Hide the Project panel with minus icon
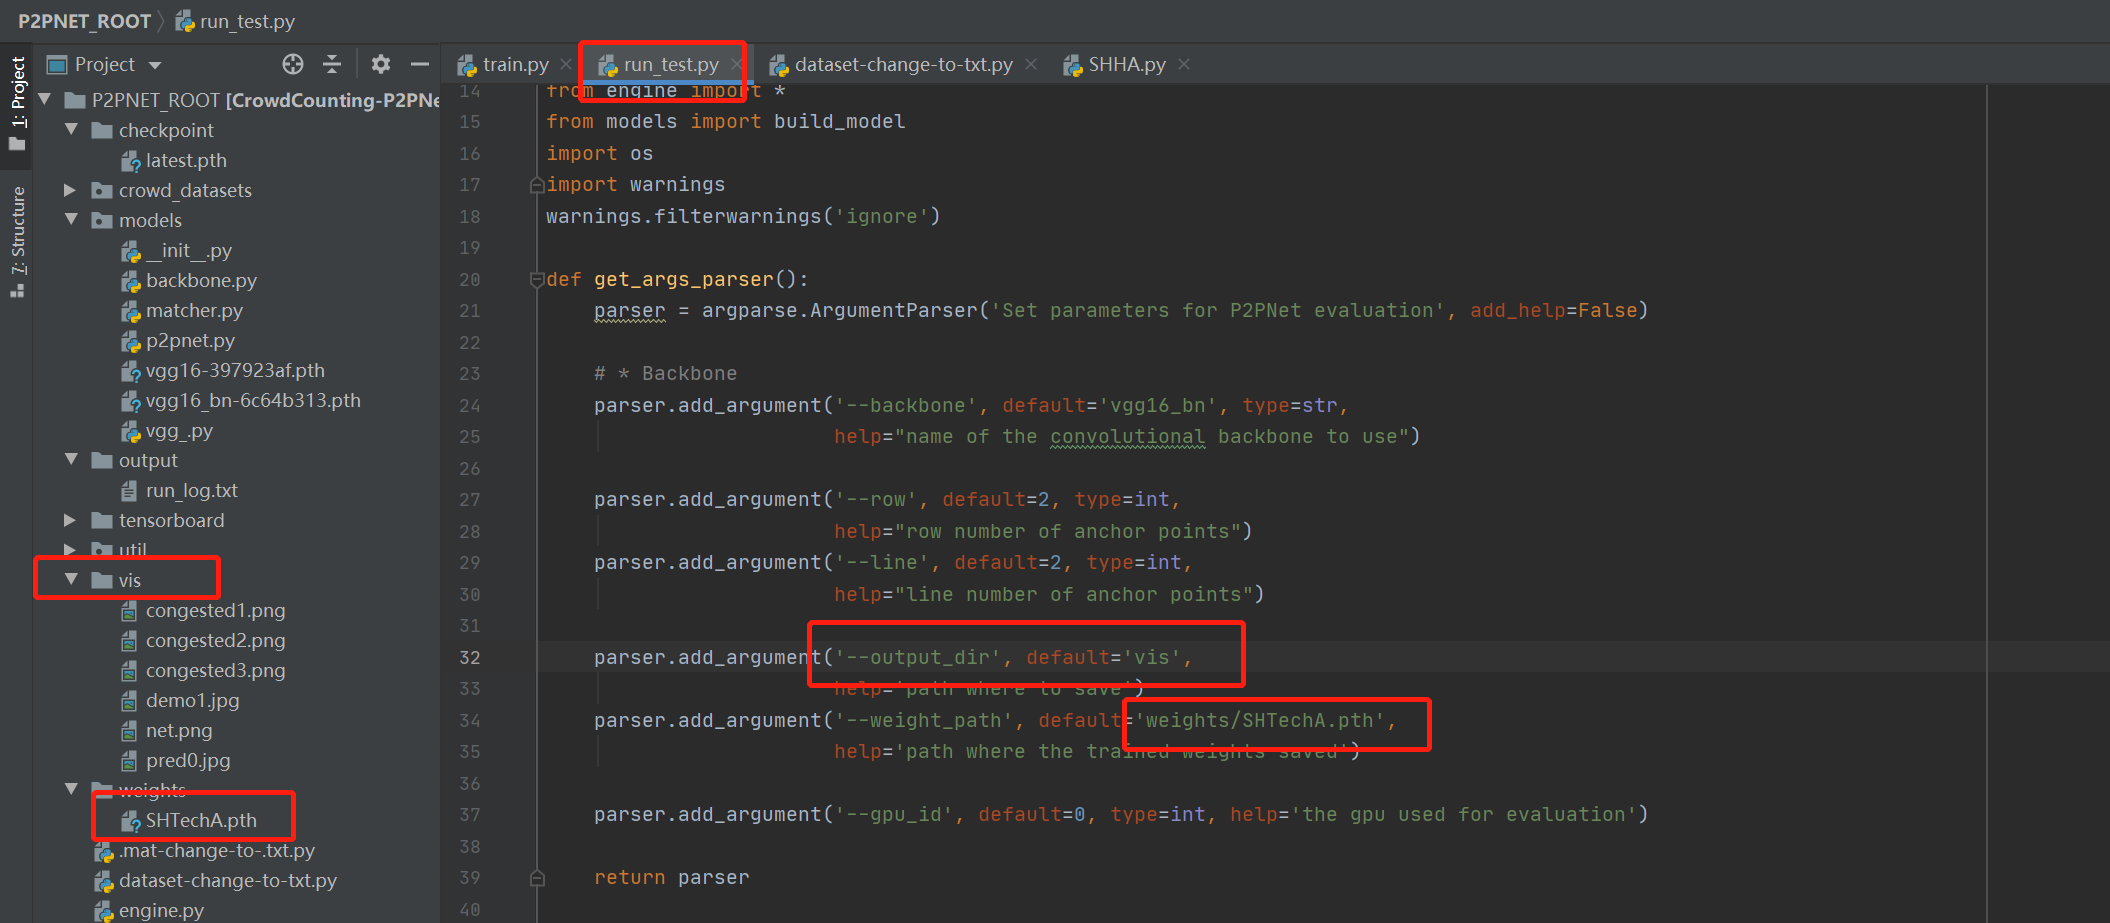This screenshot has height=923, width=2110. [420, 64]
